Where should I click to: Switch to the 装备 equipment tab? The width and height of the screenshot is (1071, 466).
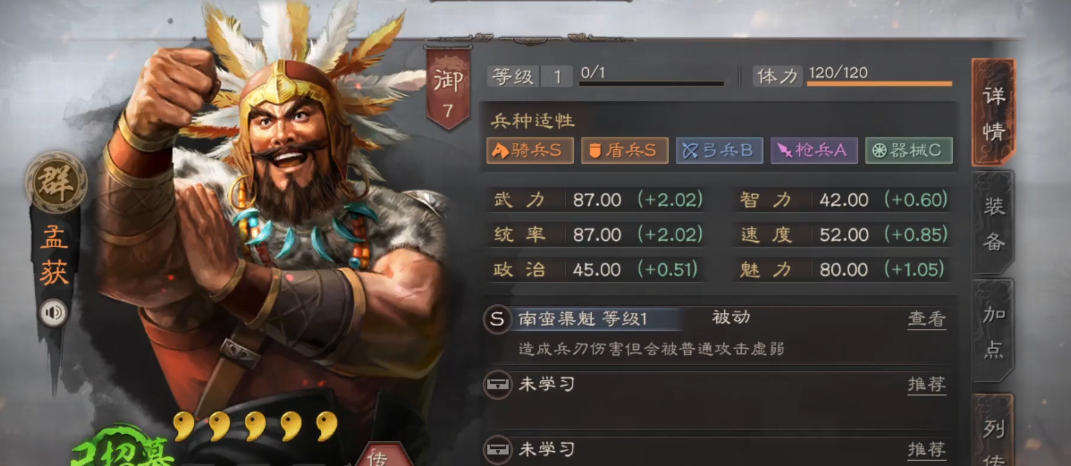pos(994,222)
